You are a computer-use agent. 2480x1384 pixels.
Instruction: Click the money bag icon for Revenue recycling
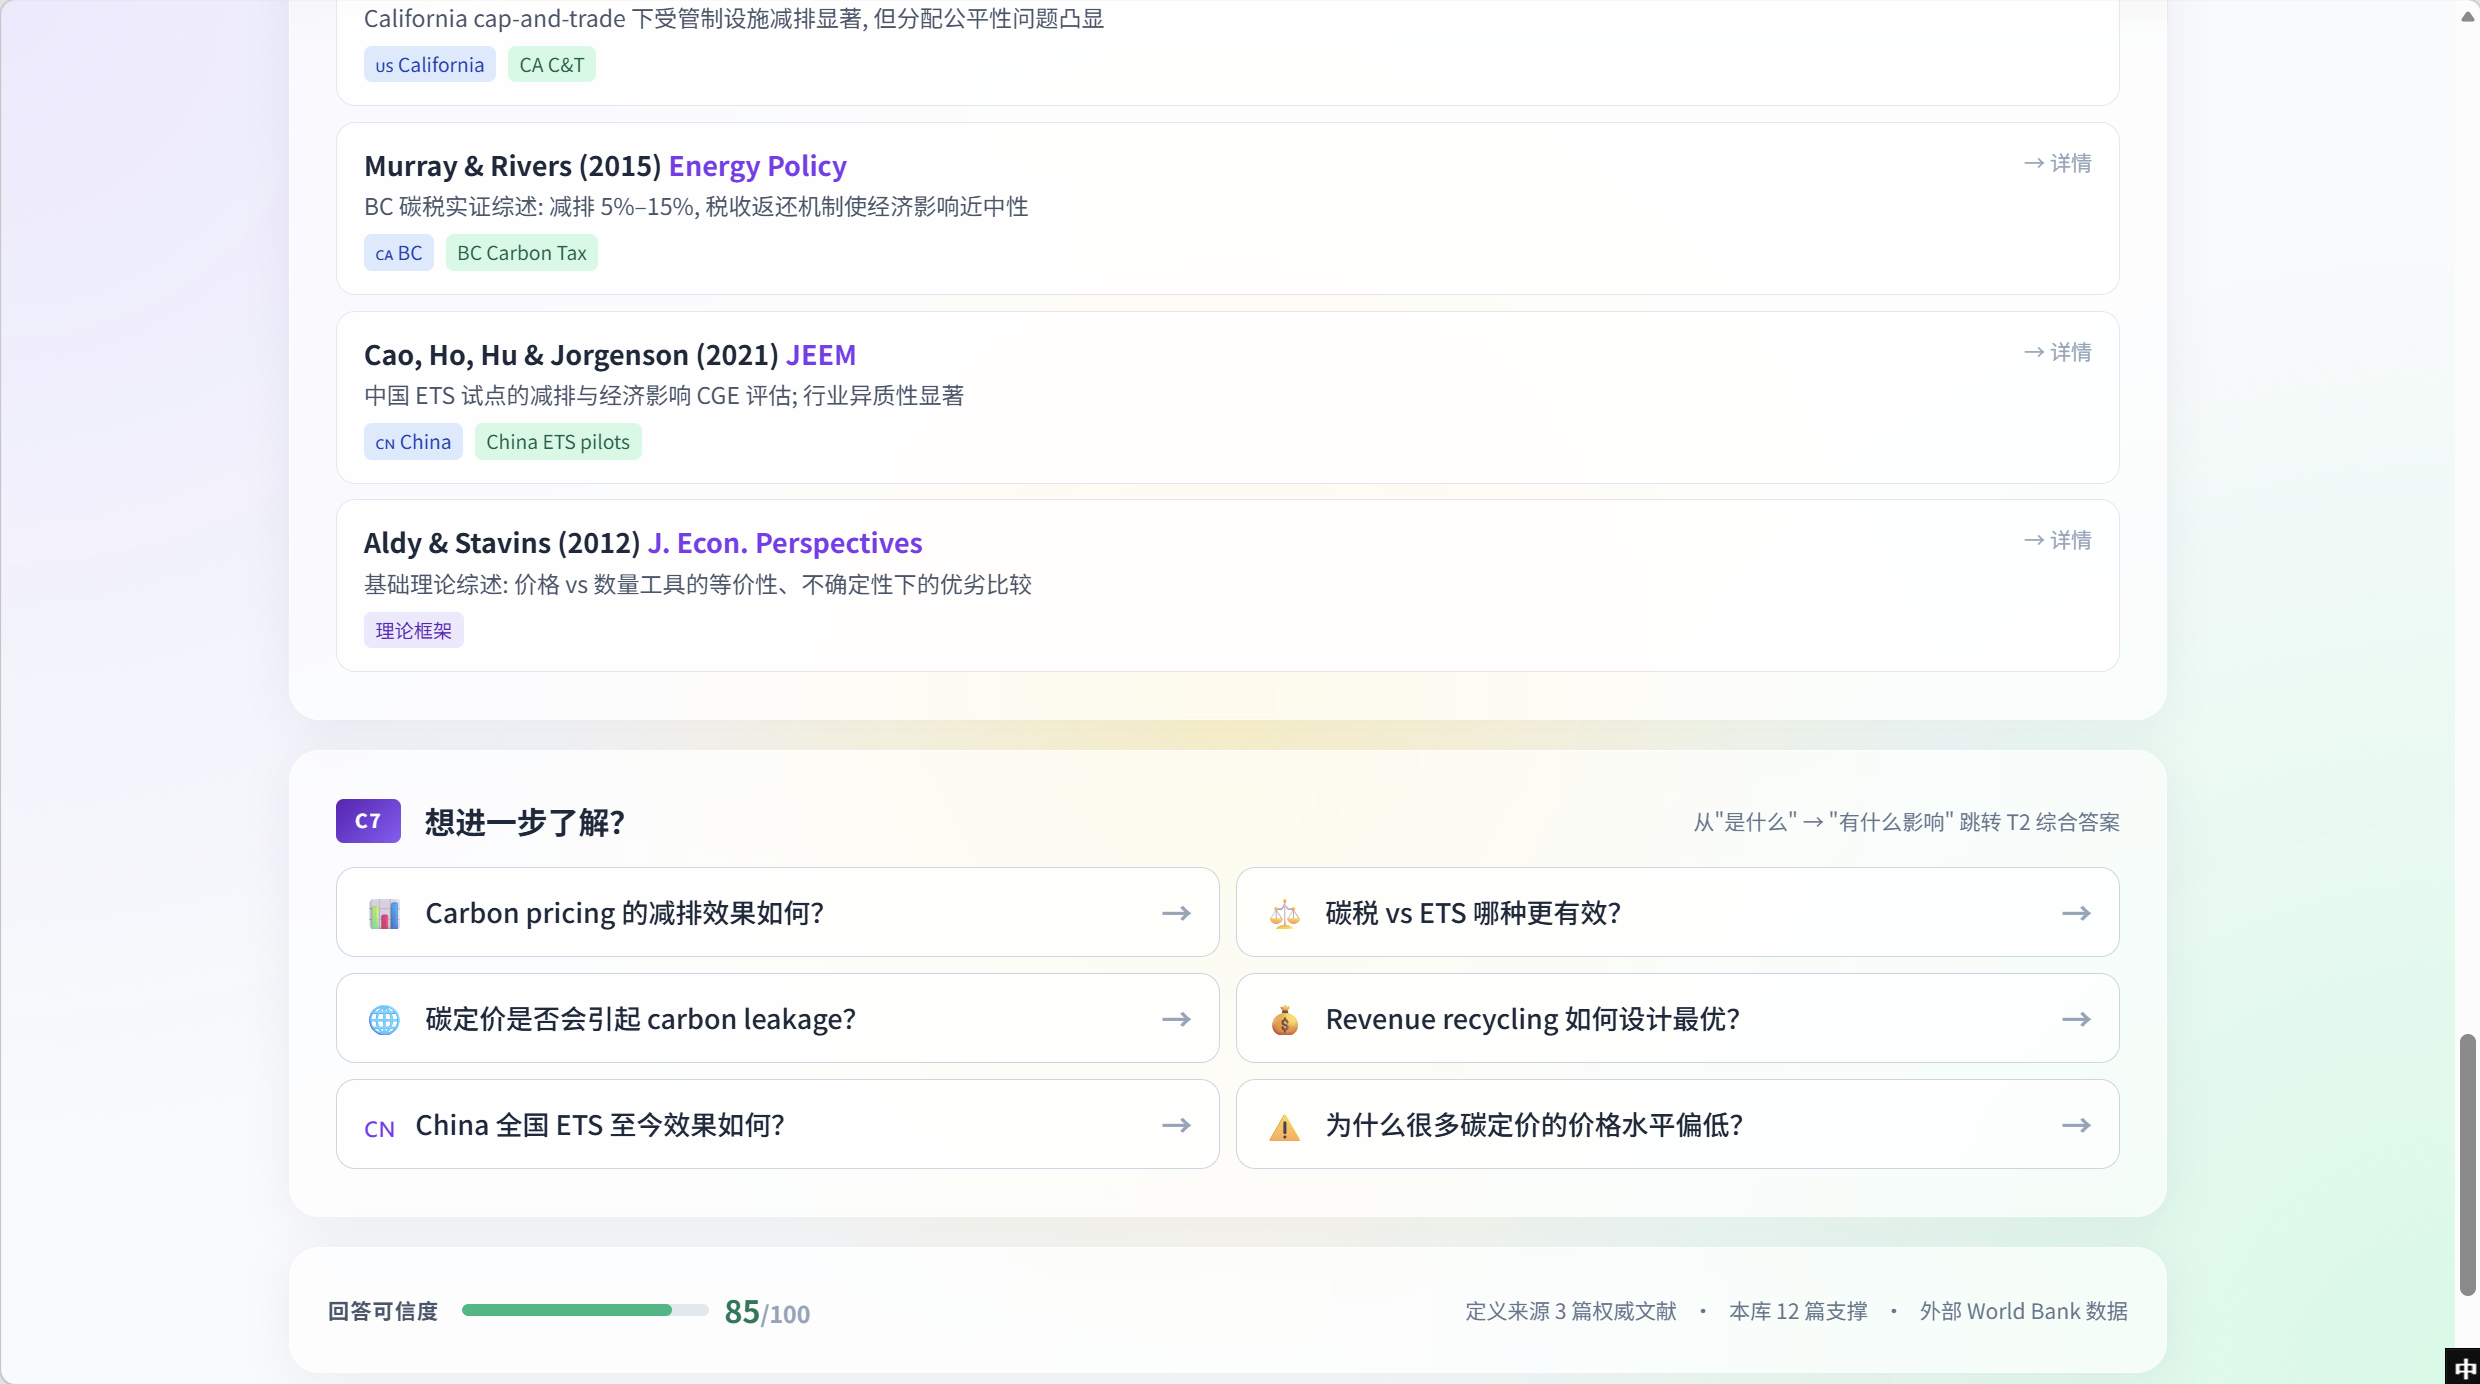pos(1284,1019)
